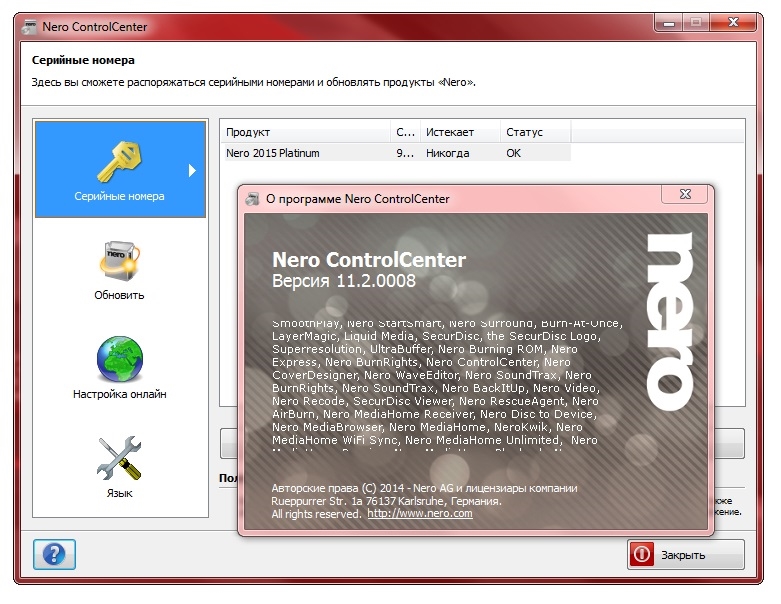The height and width of the screenshot is (604, 781).
Task: Click the Авторские права (C) 2014 line
Action: point(424,488)
